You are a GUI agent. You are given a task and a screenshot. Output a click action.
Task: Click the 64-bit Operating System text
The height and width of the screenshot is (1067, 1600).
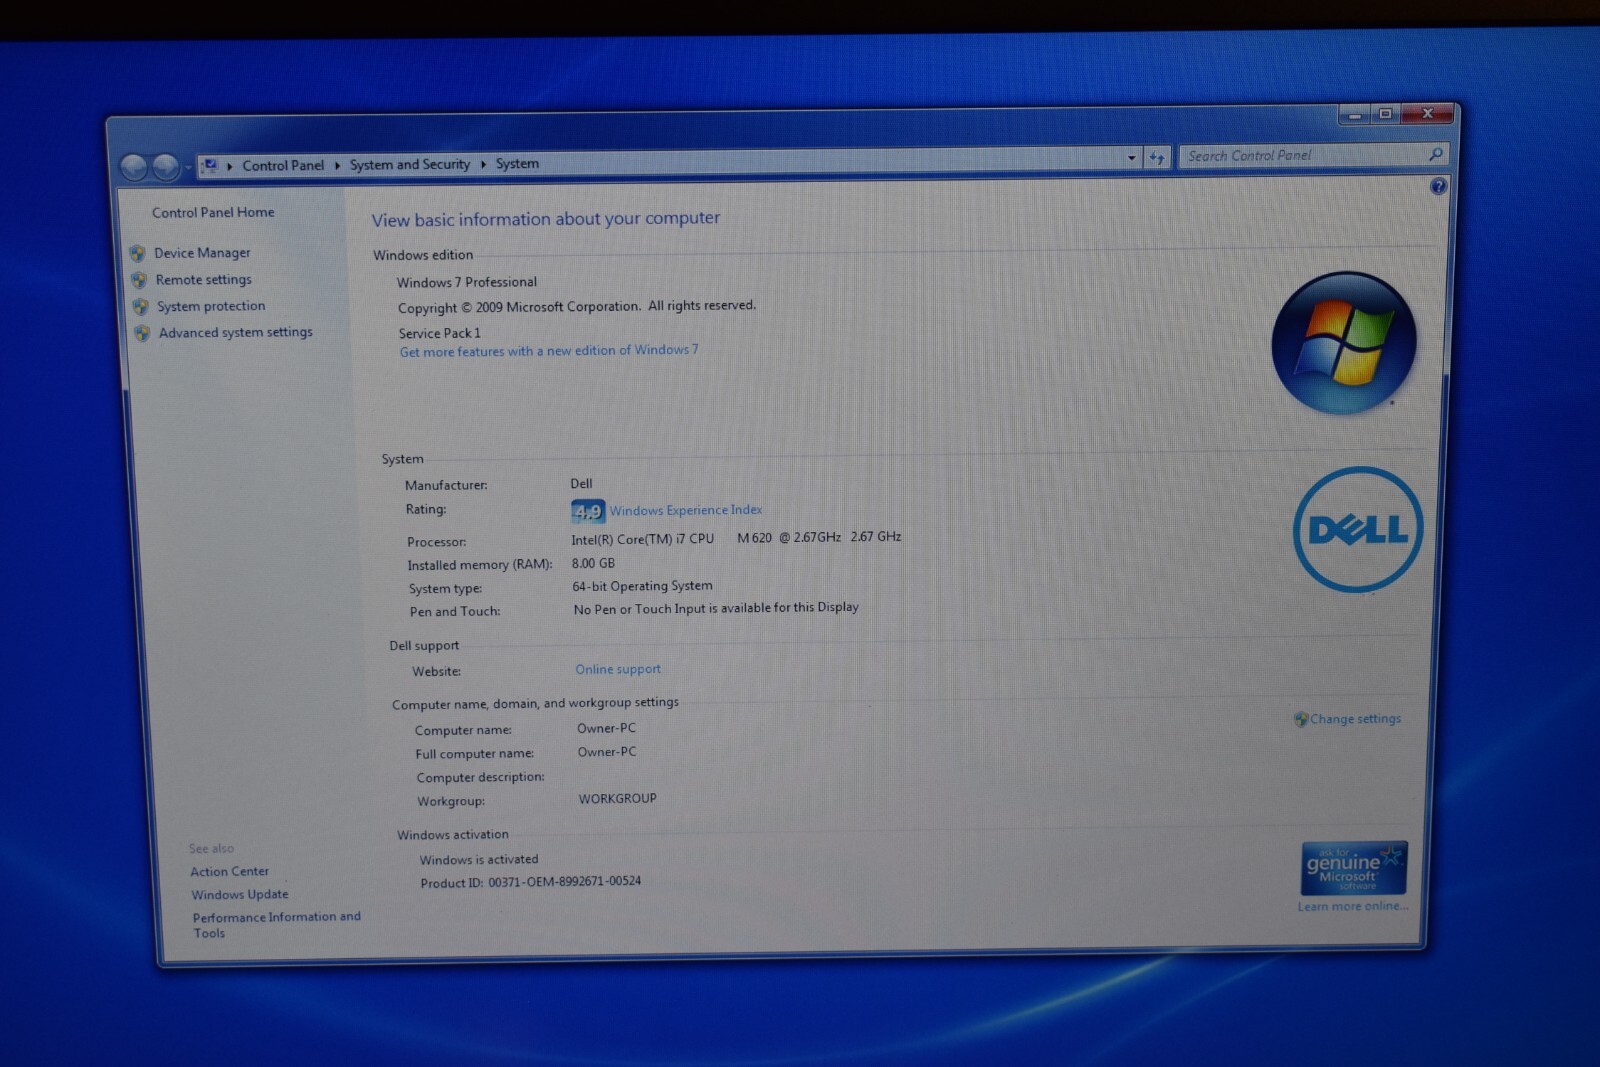643,586
